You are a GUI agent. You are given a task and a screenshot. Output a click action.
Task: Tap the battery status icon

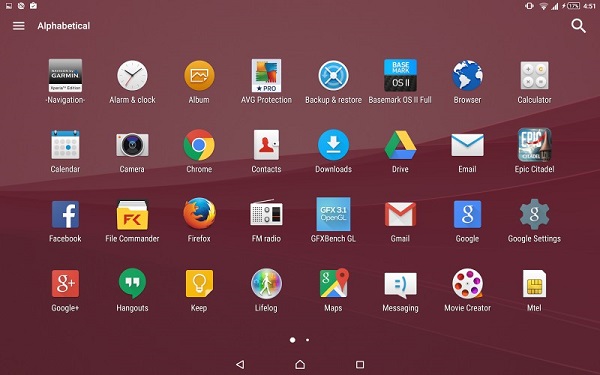tap(573, 6)
